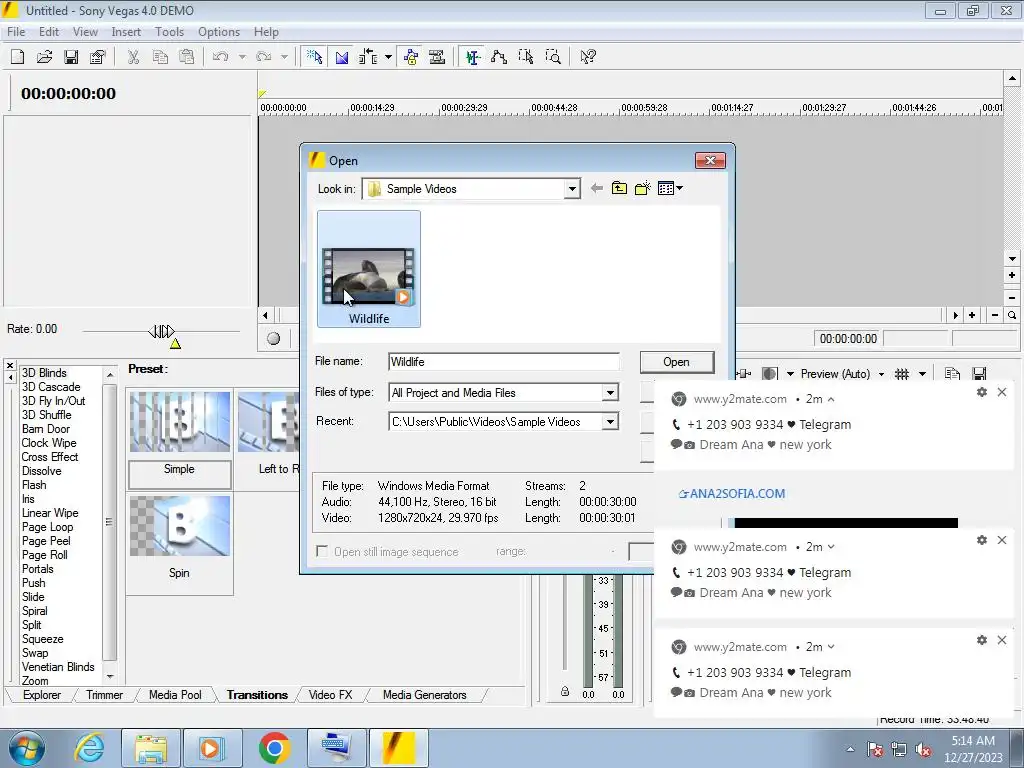Select the Selection Edit tool
Image resolution: width=1024 pixels, height=768 pixels.
point(526,57)
